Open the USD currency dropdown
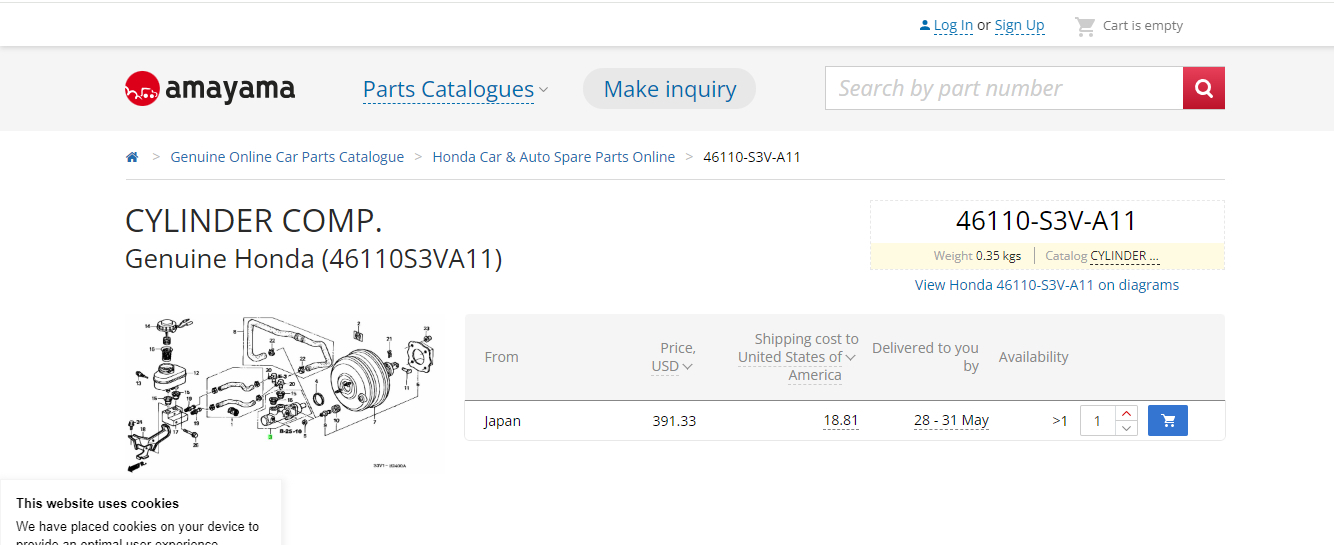The height and width of the screenshot is (545, 1334). pyautogui.click(x=672, y=366)
